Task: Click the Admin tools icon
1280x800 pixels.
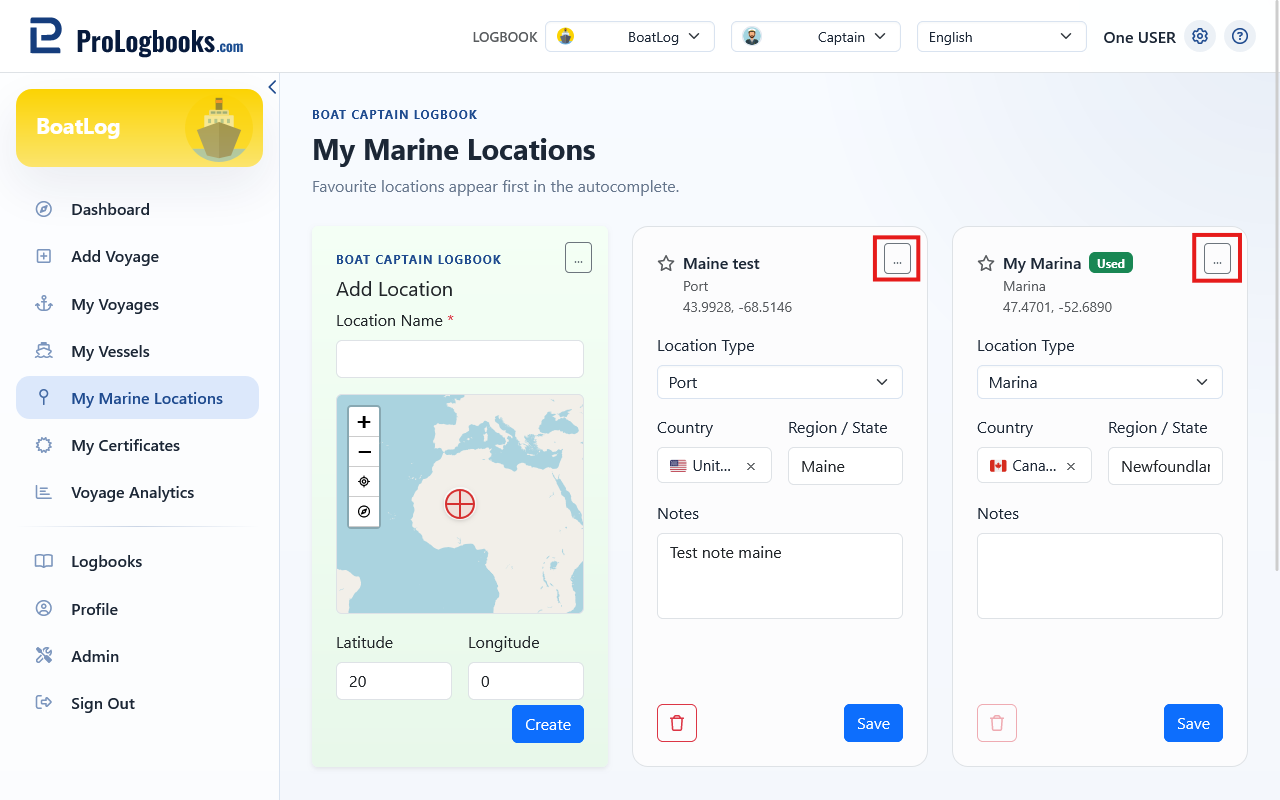Action: 44,656
